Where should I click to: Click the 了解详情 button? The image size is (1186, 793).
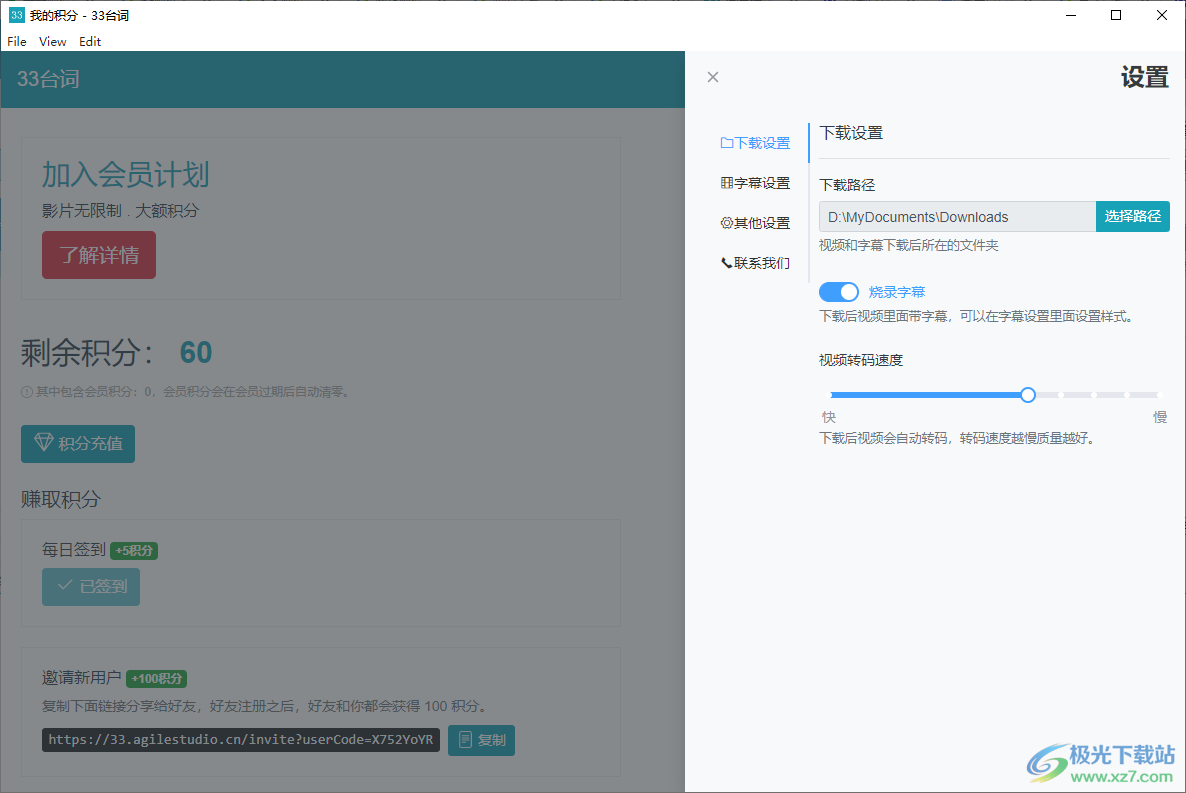pos(99,255)
